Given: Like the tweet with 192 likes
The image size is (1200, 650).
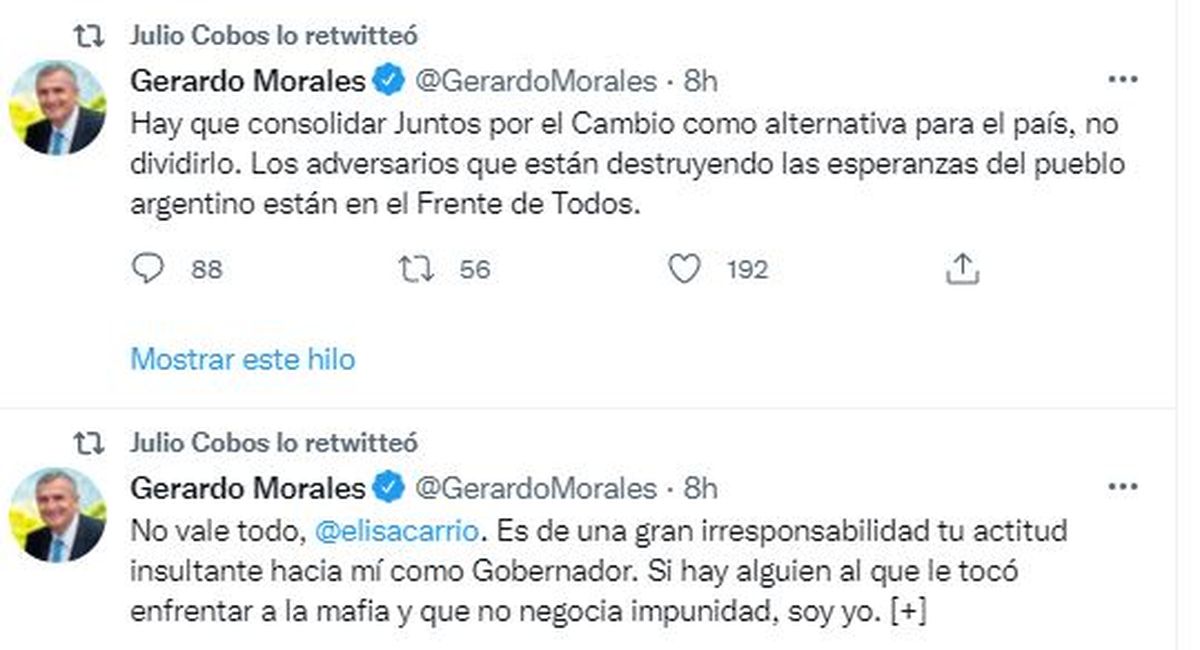Looking at the screenshot, I should click(684, 269).
